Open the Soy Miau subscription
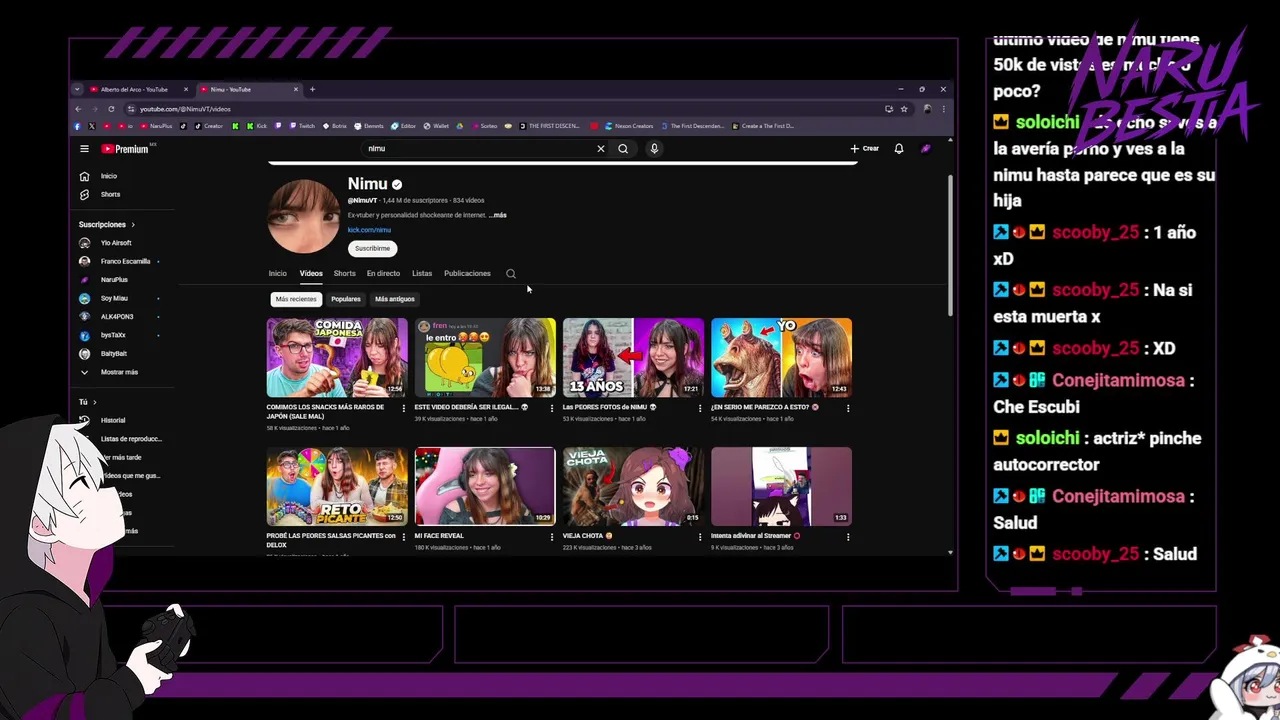1280x720 pixels. (x=114, y=298)
